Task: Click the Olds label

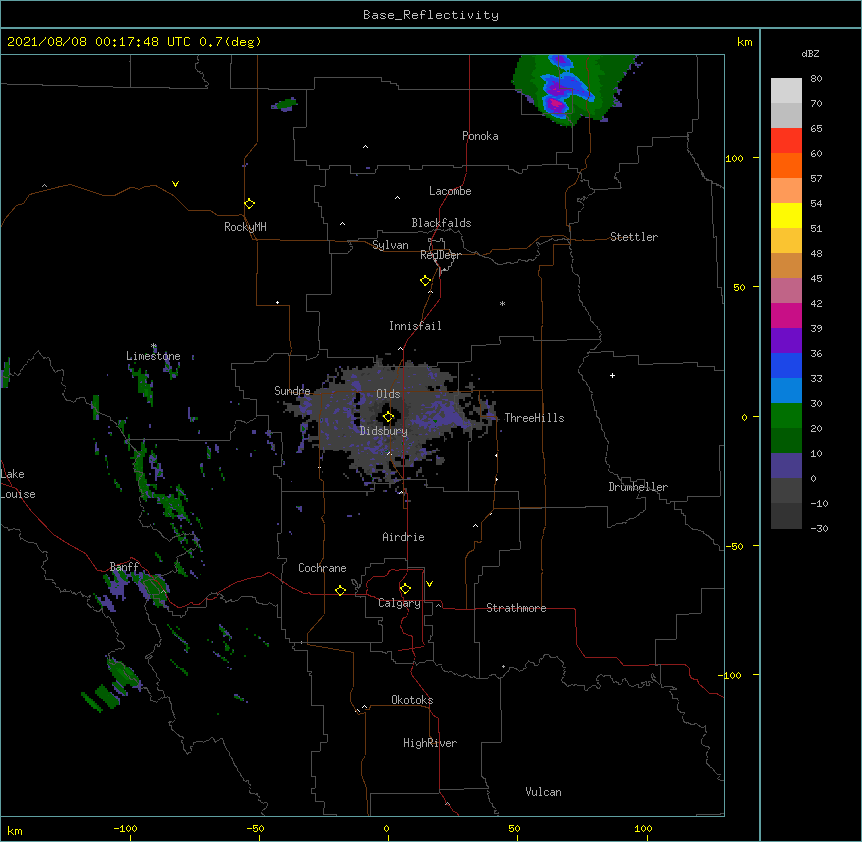Action: [388, 394]
